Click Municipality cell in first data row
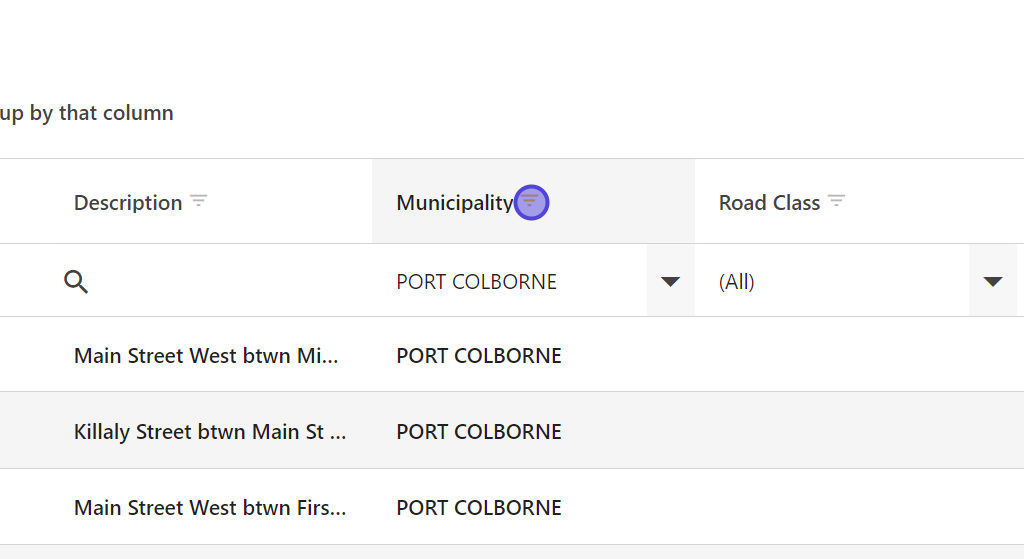This screenshot has height=559, width=1024. 479,356
